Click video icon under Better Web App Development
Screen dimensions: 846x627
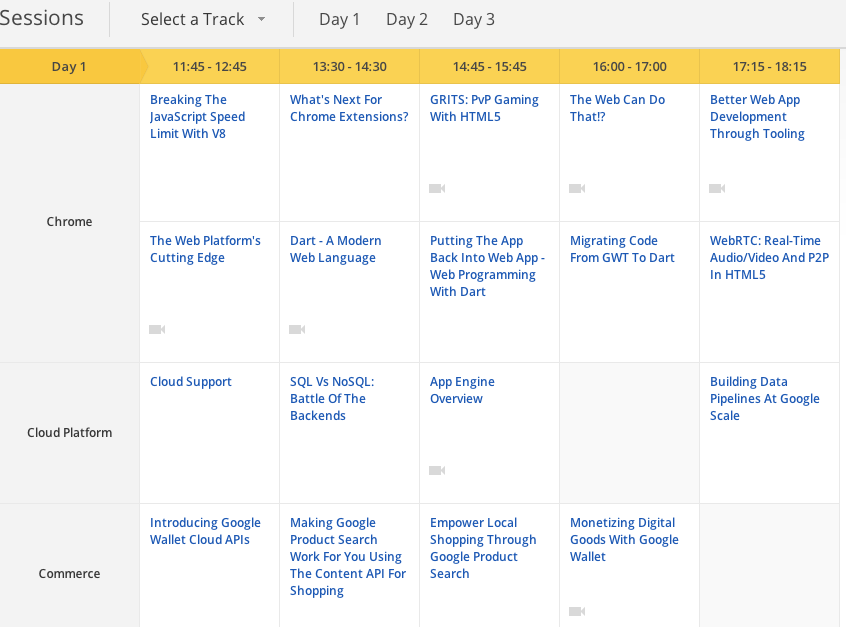coord(717,188)
